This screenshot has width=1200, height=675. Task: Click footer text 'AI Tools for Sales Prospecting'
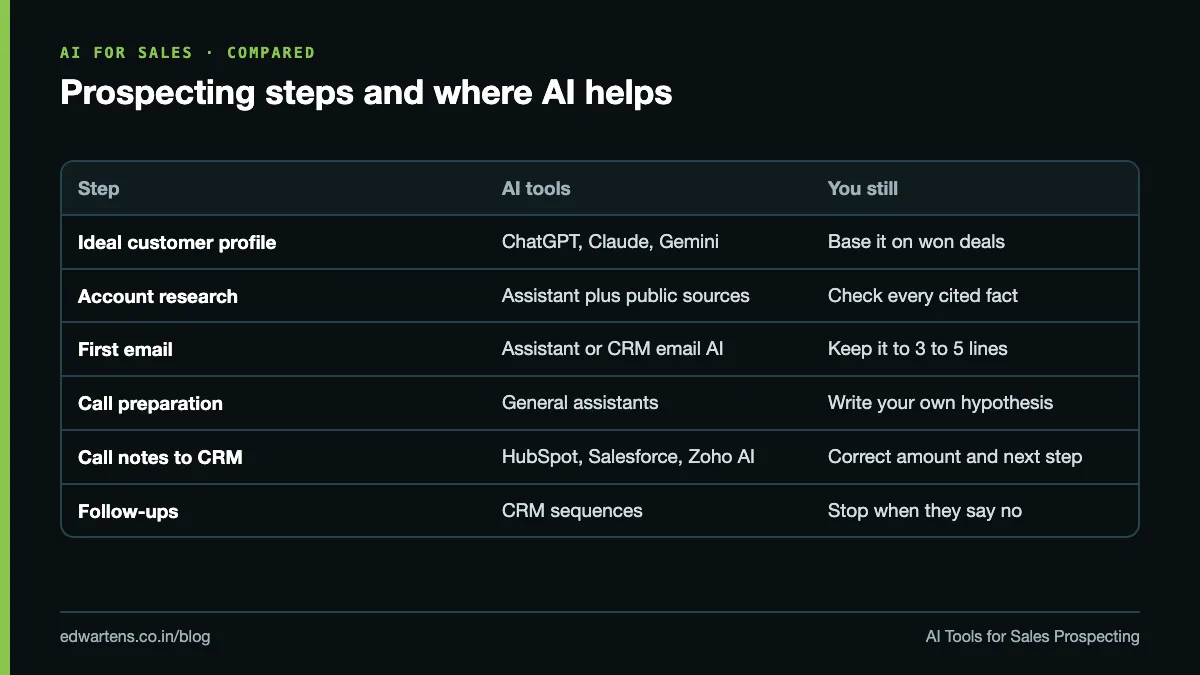click(1033, 637)
